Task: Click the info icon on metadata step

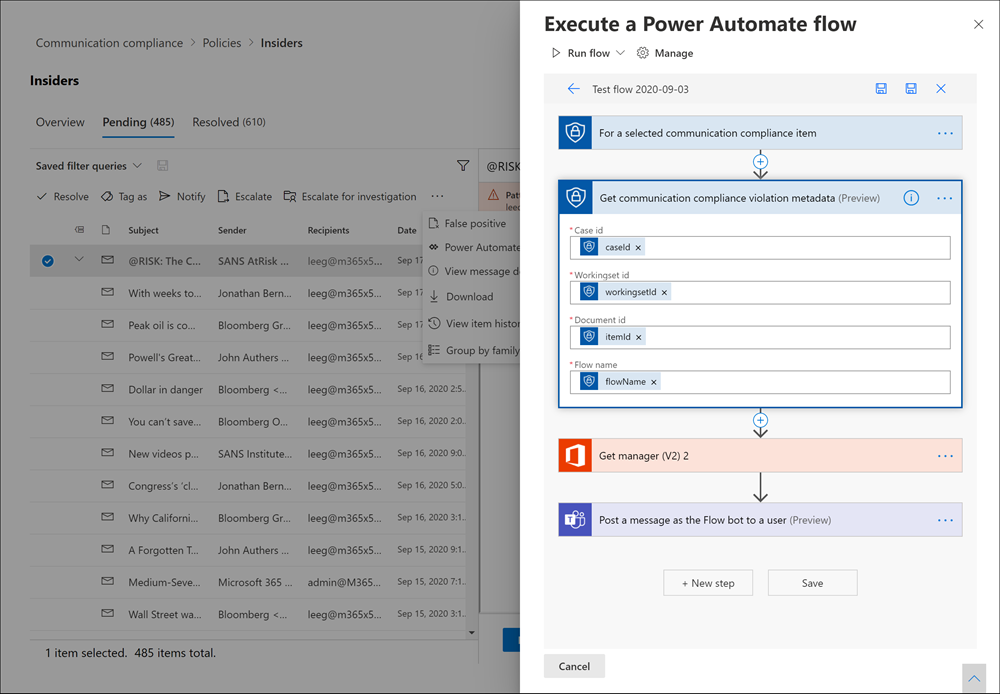Action: (x=911, y=198)
